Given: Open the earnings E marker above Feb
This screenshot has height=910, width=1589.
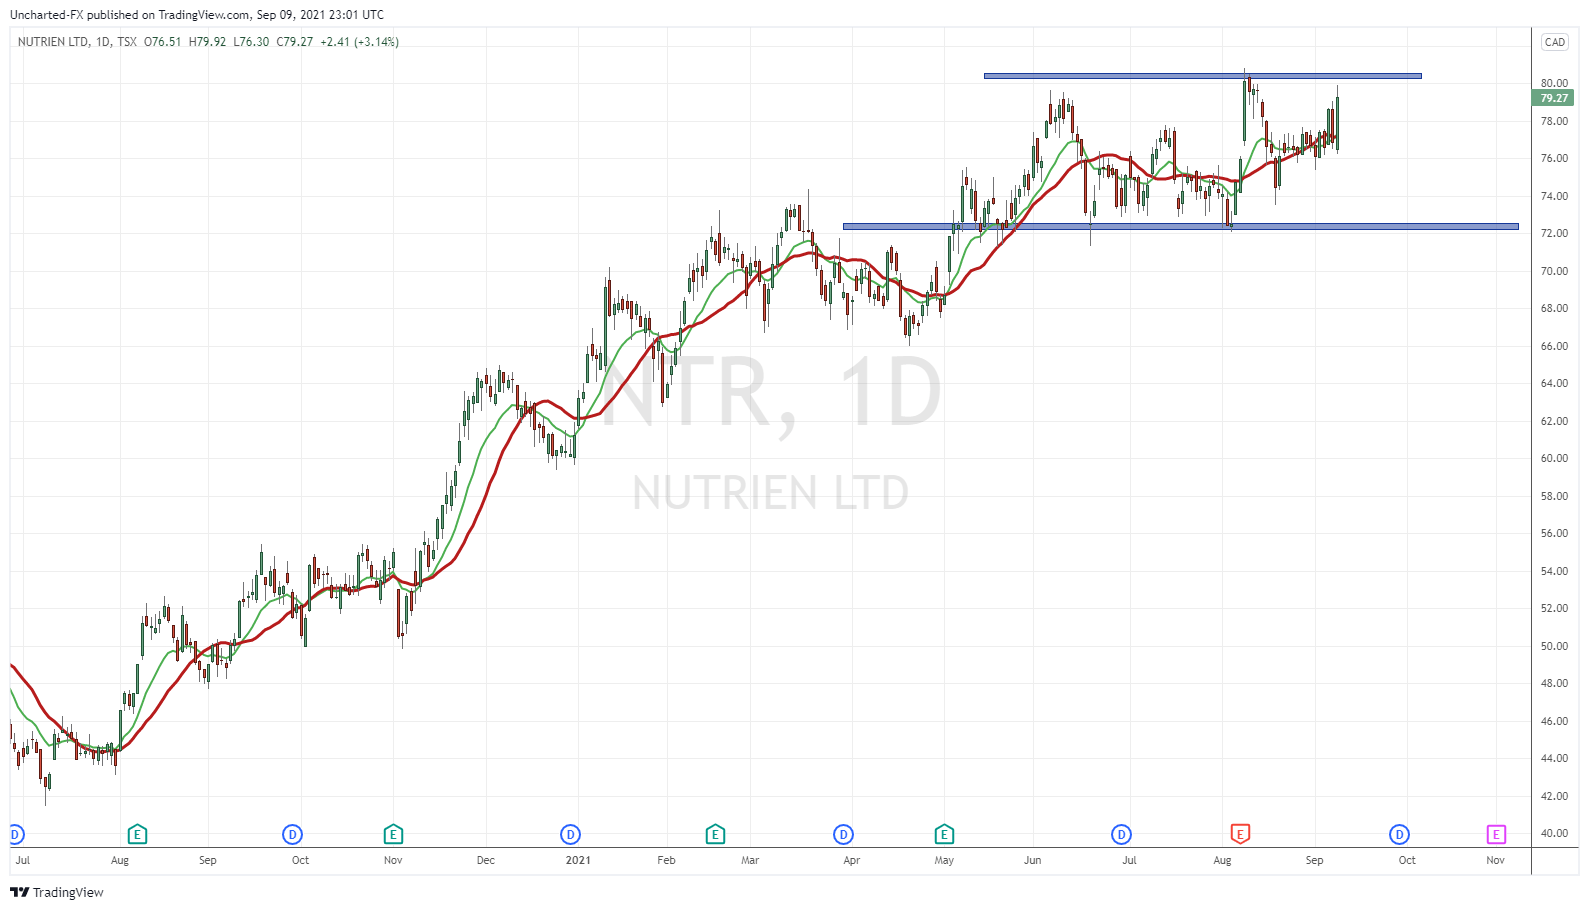Looking at the screenshot, I should [715, 834].
